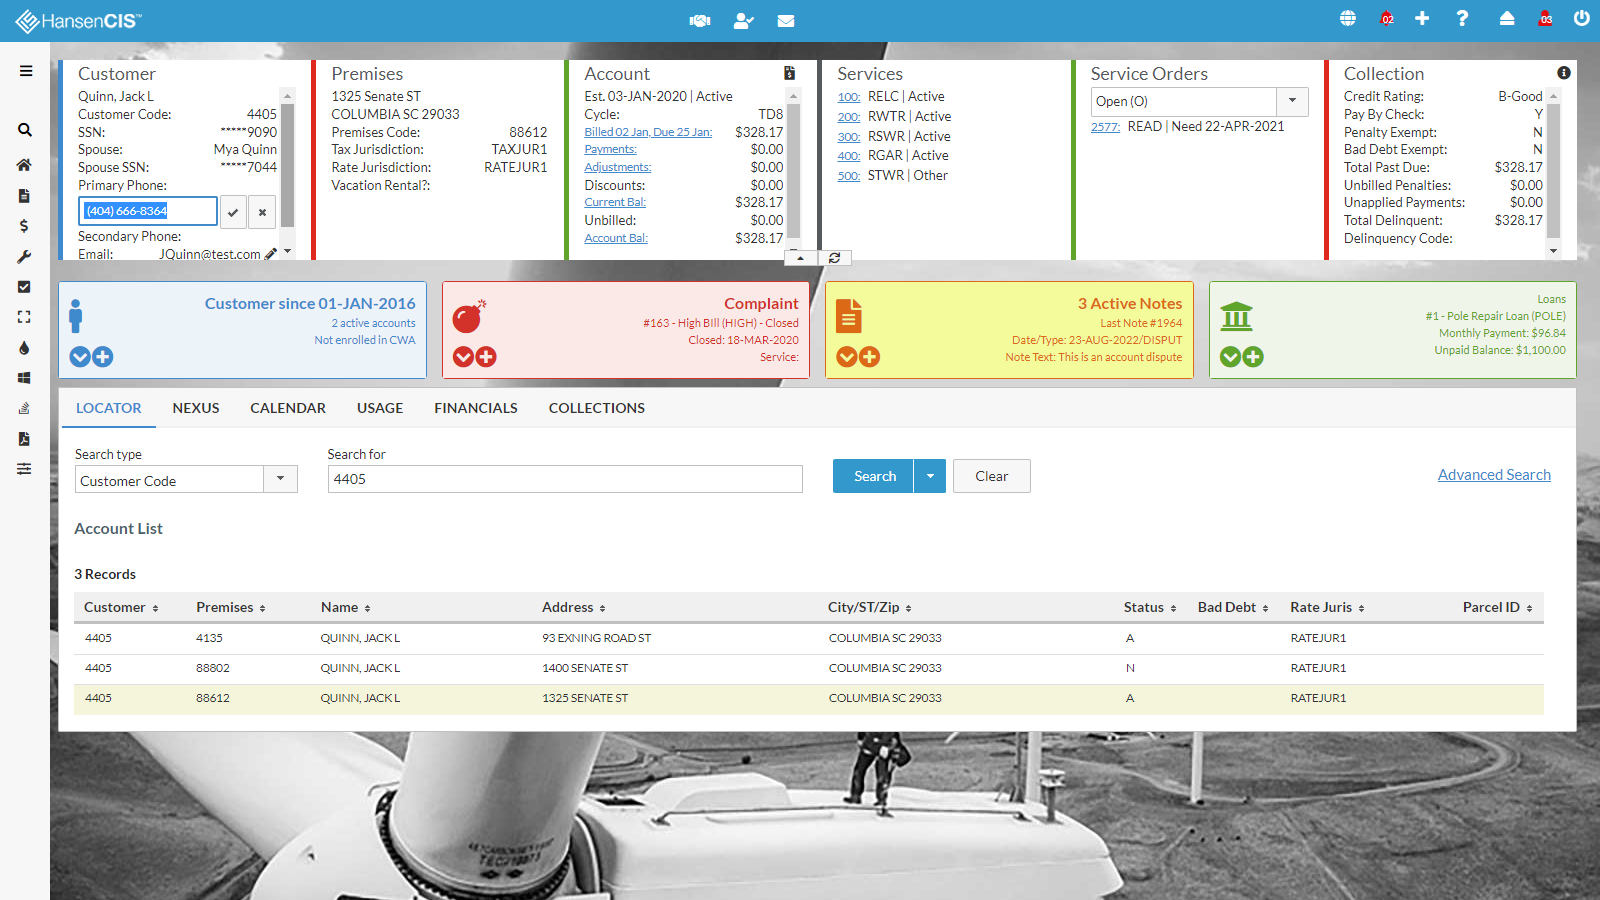Open the help question mark icon
The height and width of the screenshot is (900, 1600).
coord(1462,19)
